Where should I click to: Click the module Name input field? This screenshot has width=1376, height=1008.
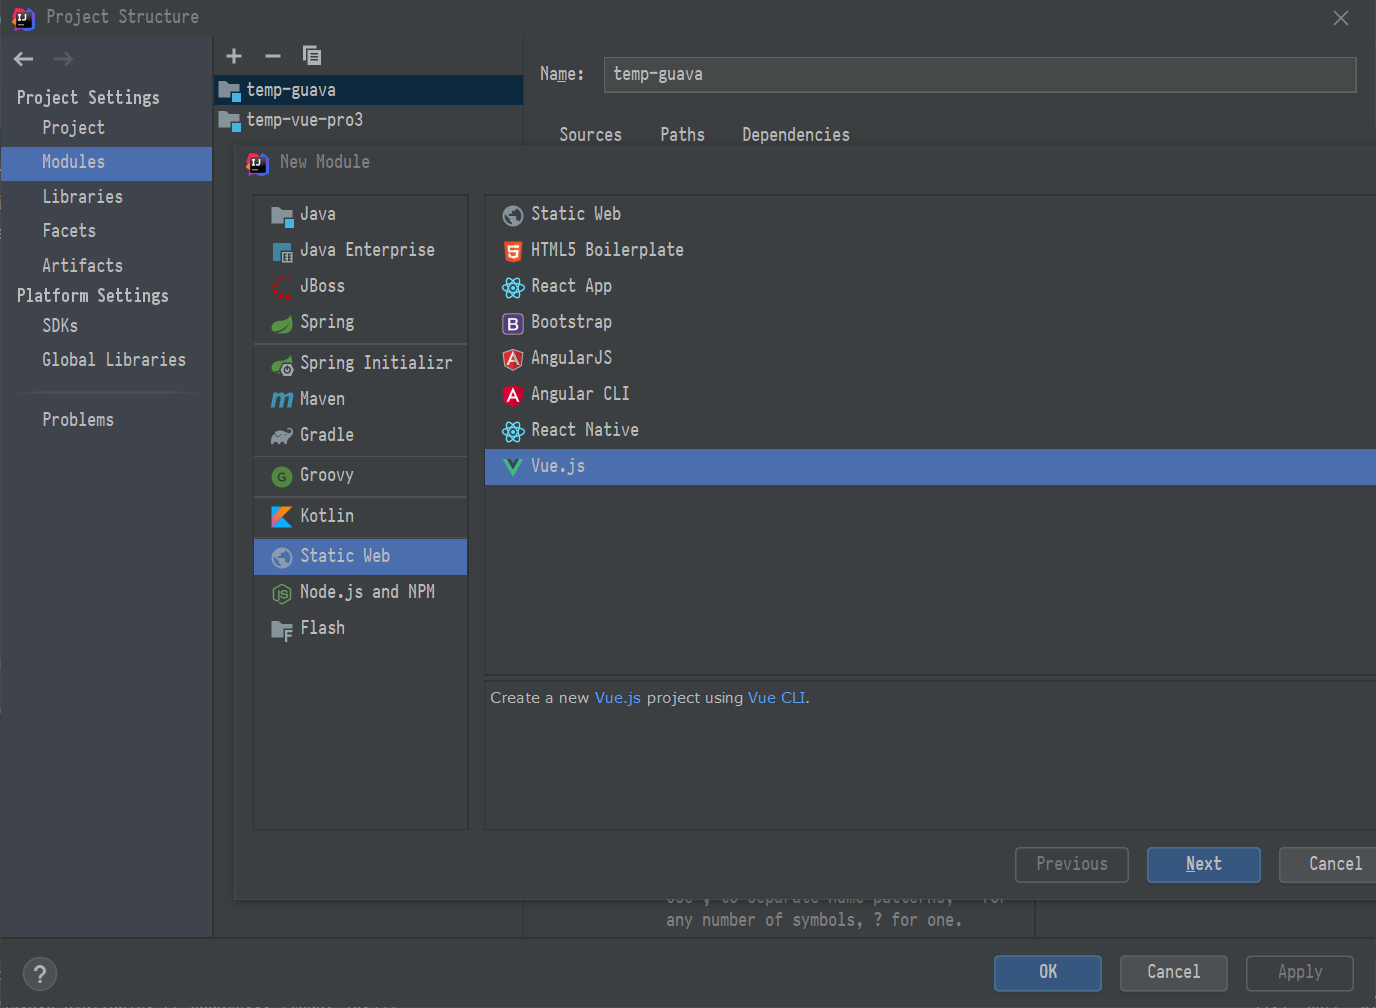(979, 75)
